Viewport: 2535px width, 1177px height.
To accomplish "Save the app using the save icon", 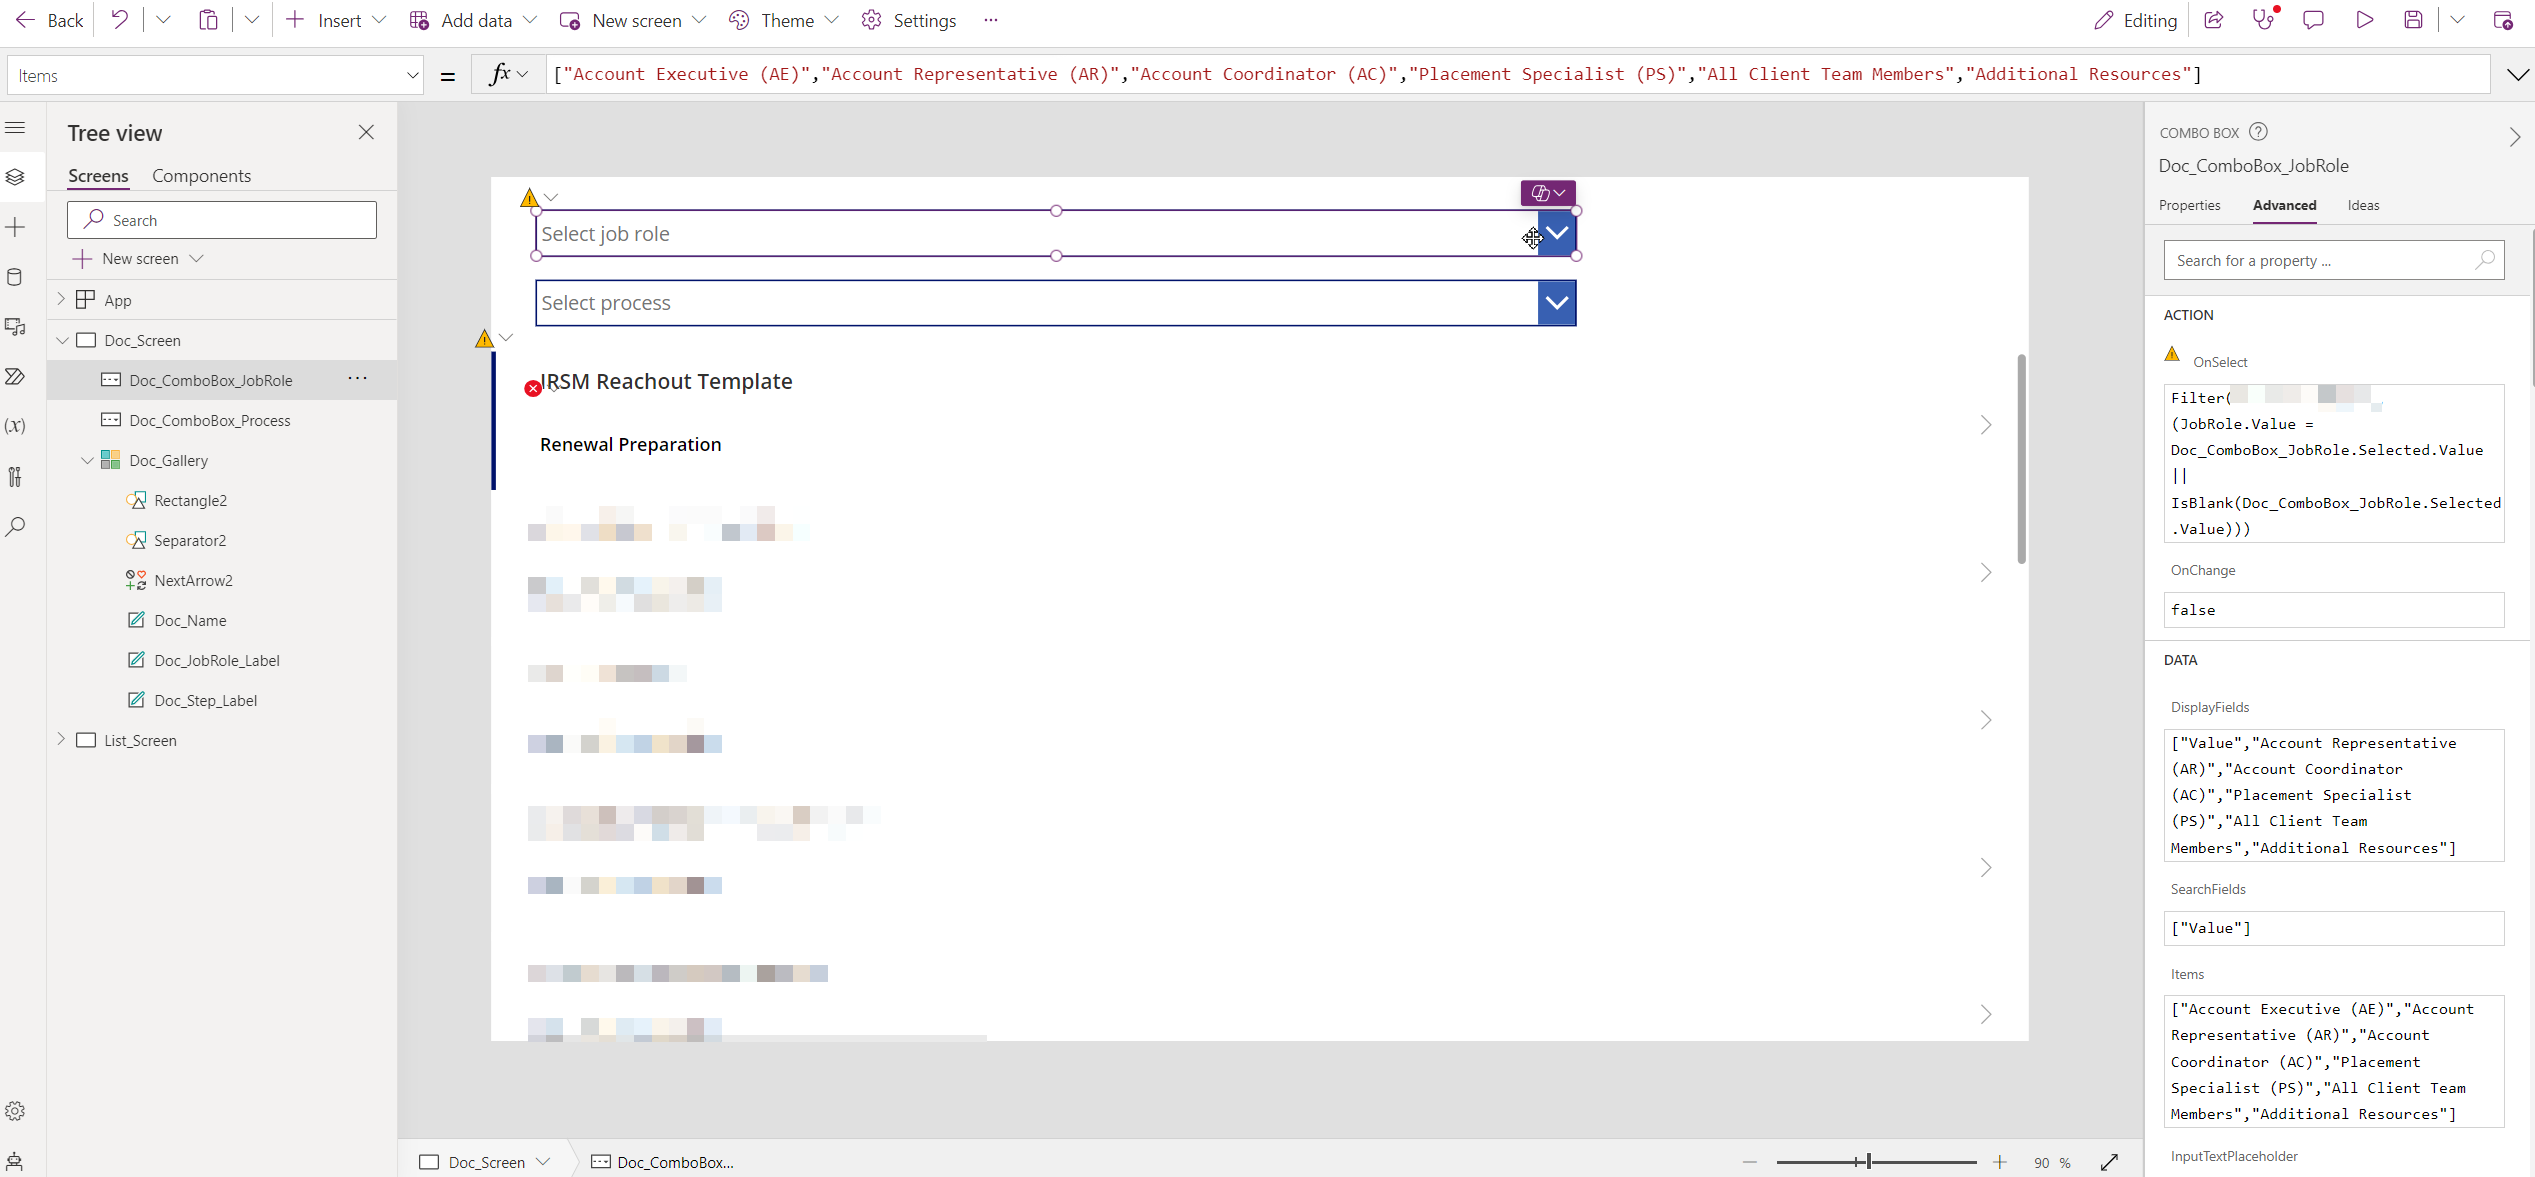I will click(x=2413, y=19).
